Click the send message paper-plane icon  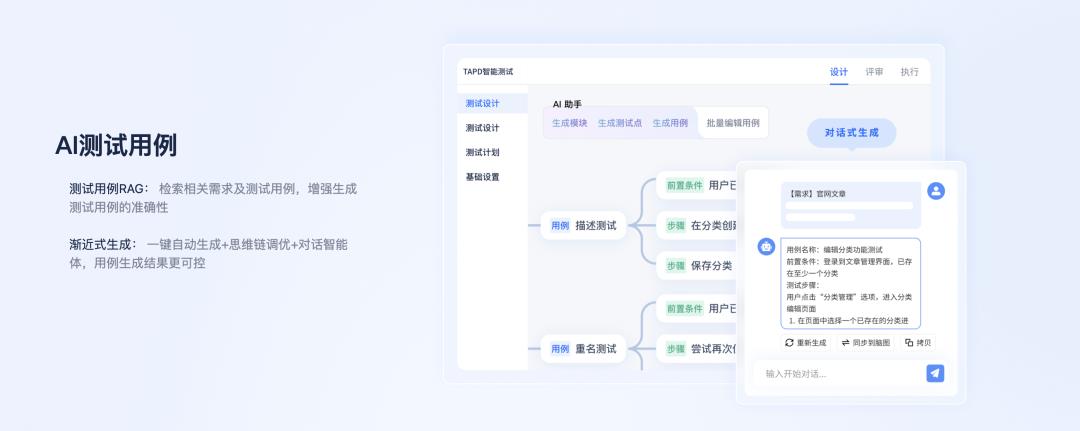point(935,373)
